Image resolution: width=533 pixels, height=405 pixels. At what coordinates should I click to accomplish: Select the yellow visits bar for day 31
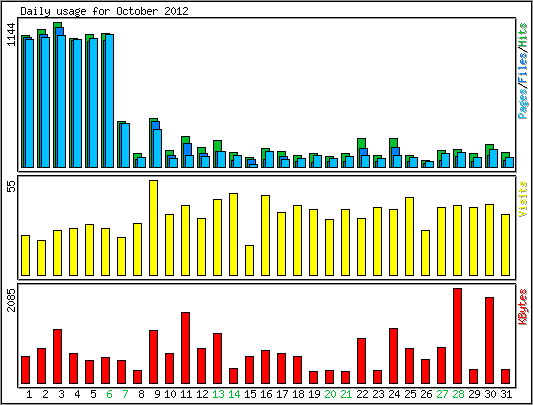pyautogui.click(x=505, y=245)
